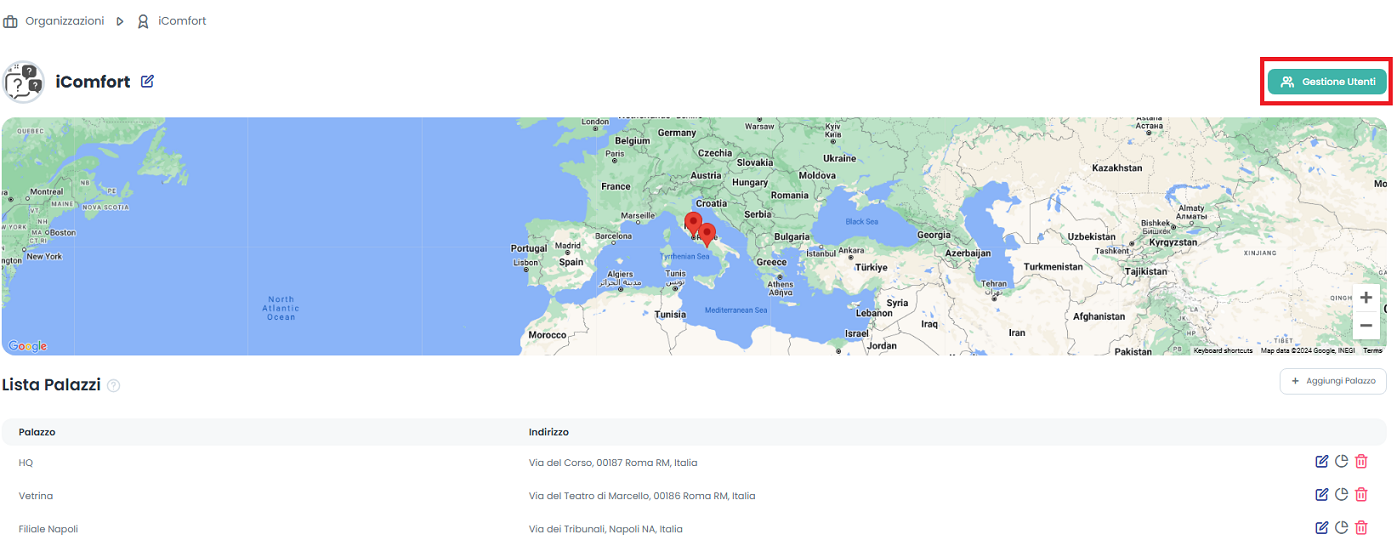This screenshot has height=540, width=1397.
Task: Delete the Filiale Napoli building
Action: [1361, 528]
